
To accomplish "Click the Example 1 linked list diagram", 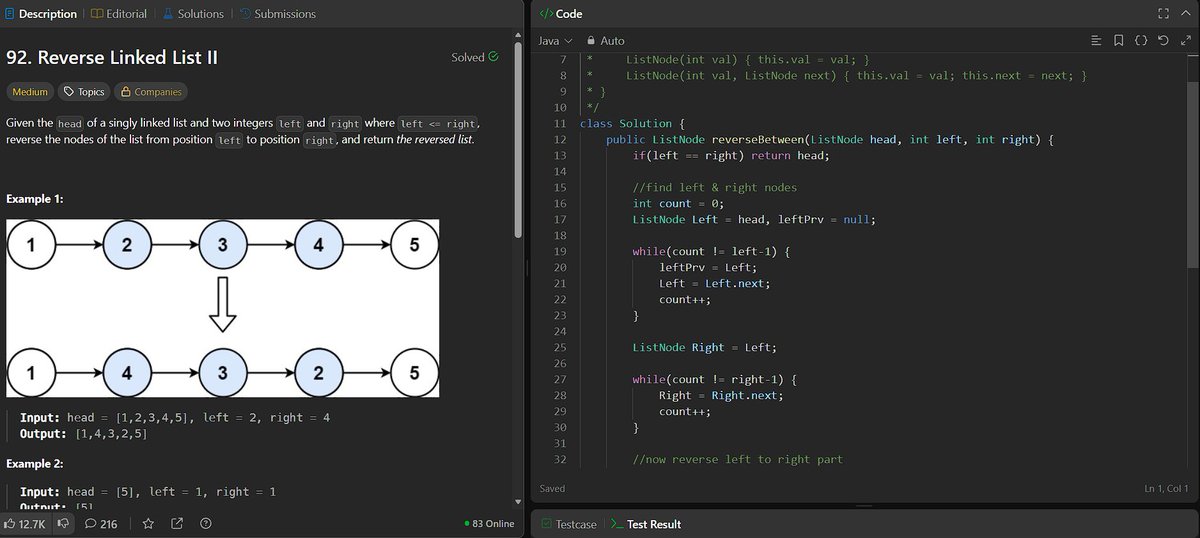I will click(222, 309).
